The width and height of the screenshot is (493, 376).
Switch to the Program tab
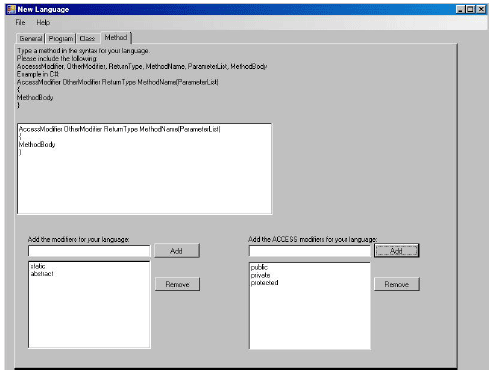coord(61,39)
